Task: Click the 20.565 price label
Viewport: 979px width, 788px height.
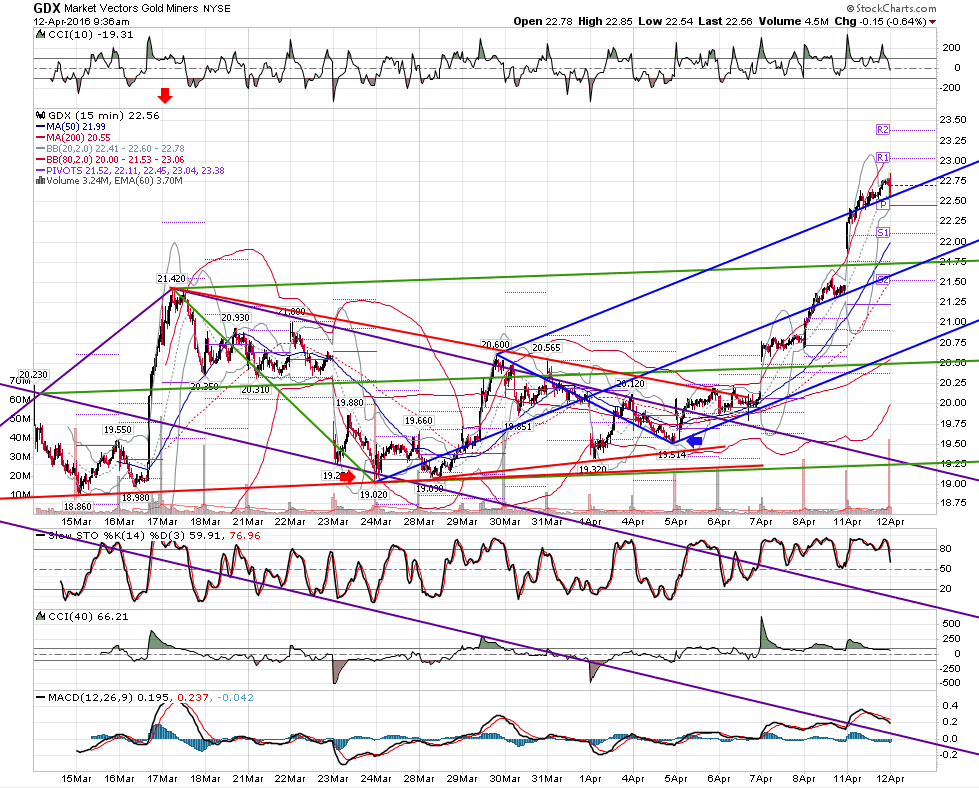Action: click(x=546, y=348)
